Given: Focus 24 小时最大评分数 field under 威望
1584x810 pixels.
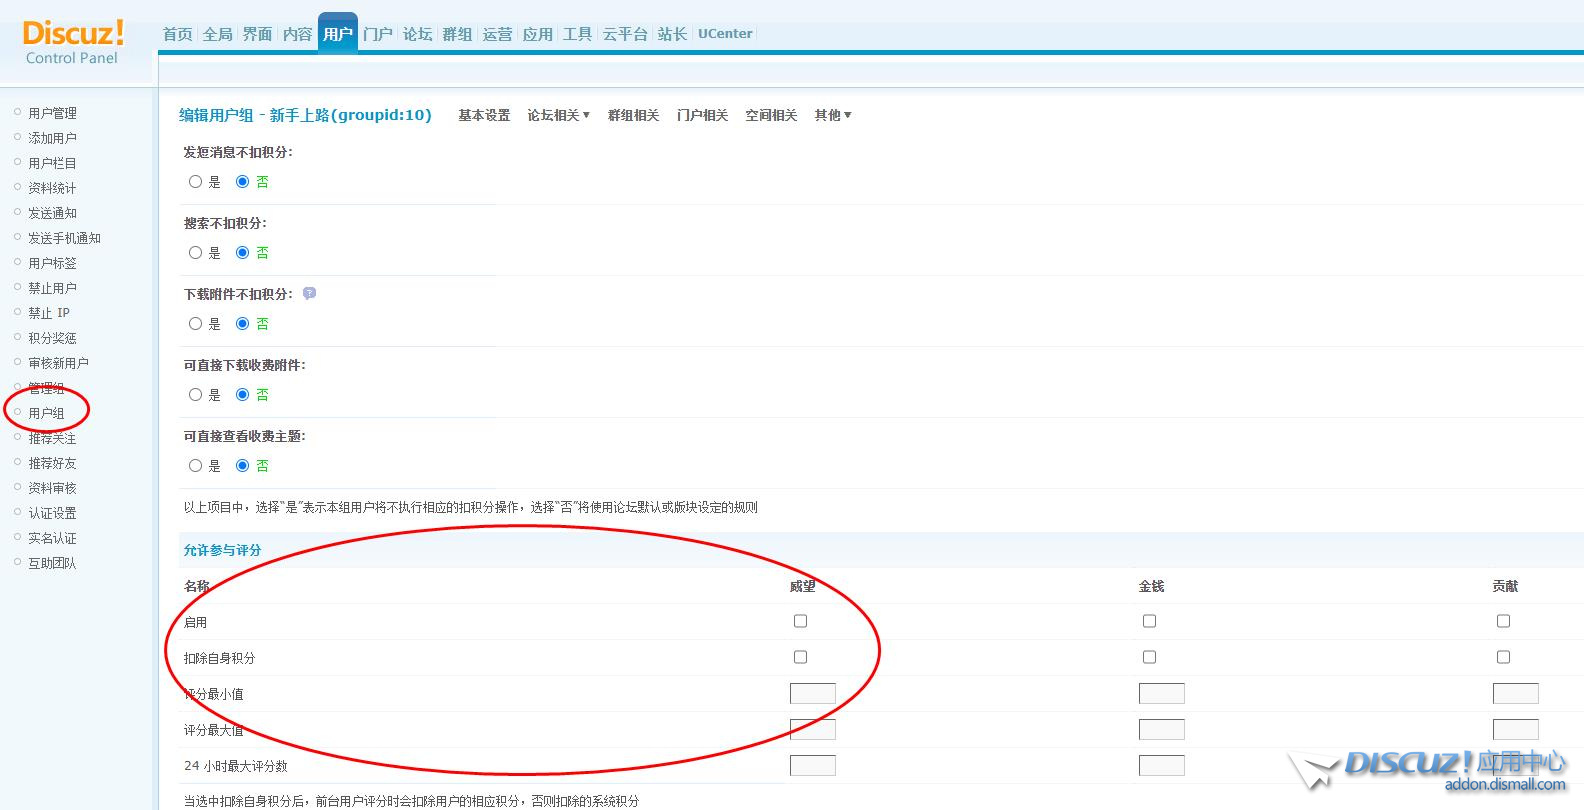Looking at the screenshot, I should (x=813, y=765).
